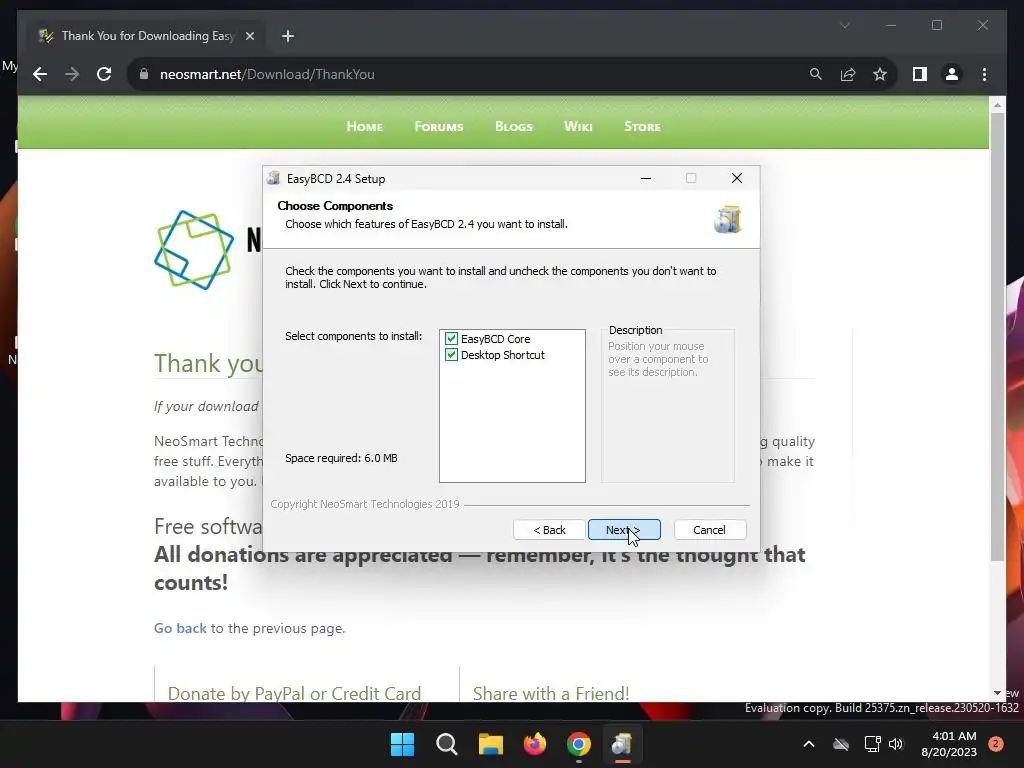The image size is (1024, 768).
Task: Bookmark this page with the star icon
Action: click(880, 74)
